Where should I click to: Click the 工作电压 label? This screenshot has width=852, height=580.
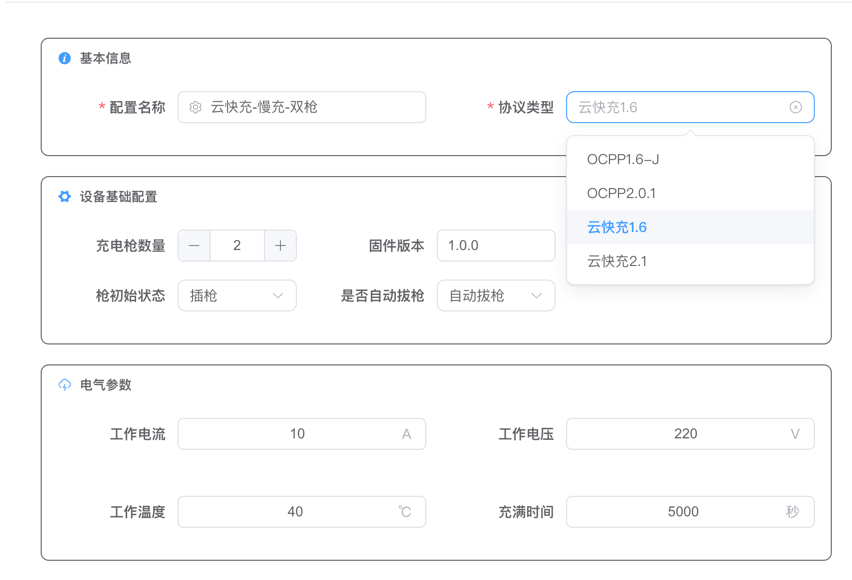click(526, 434)
